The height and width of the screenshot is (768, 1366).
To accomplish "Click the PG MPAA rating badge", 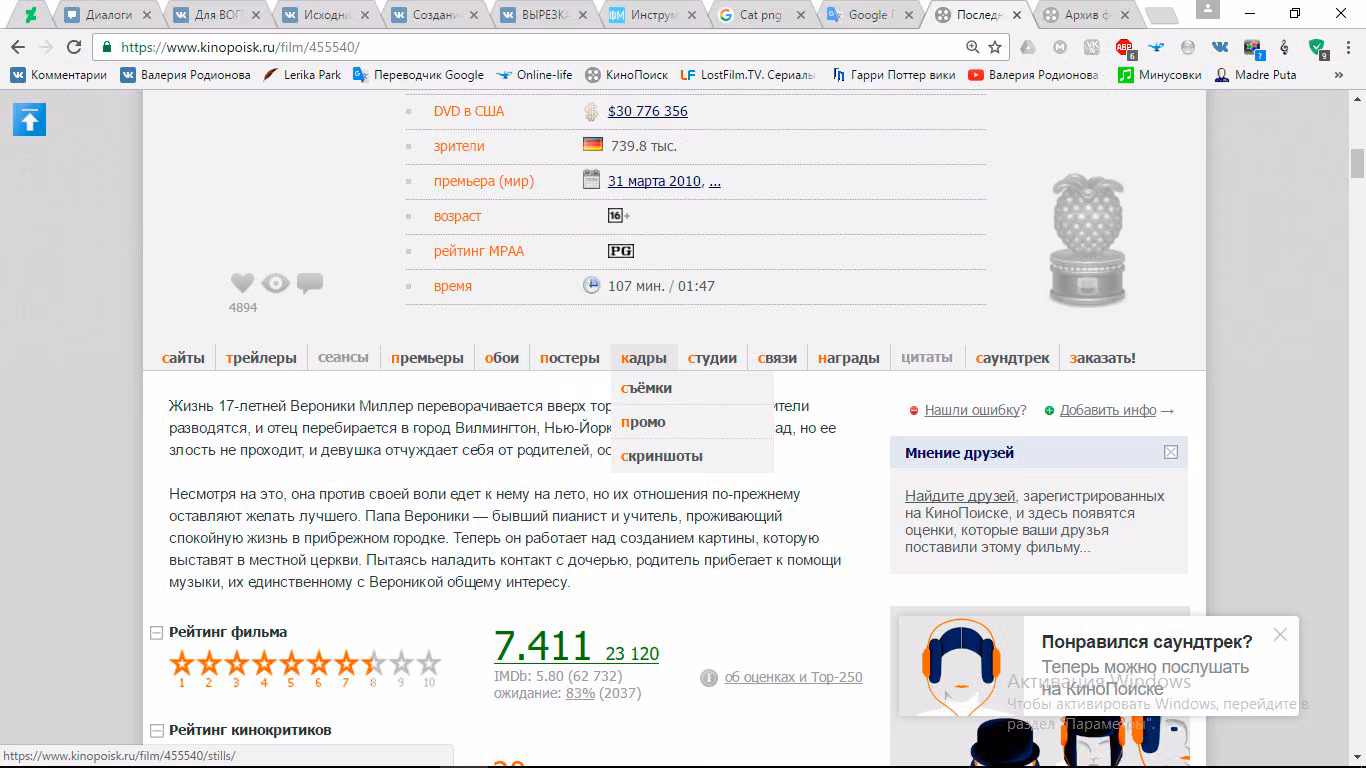I will click(621, 251).
